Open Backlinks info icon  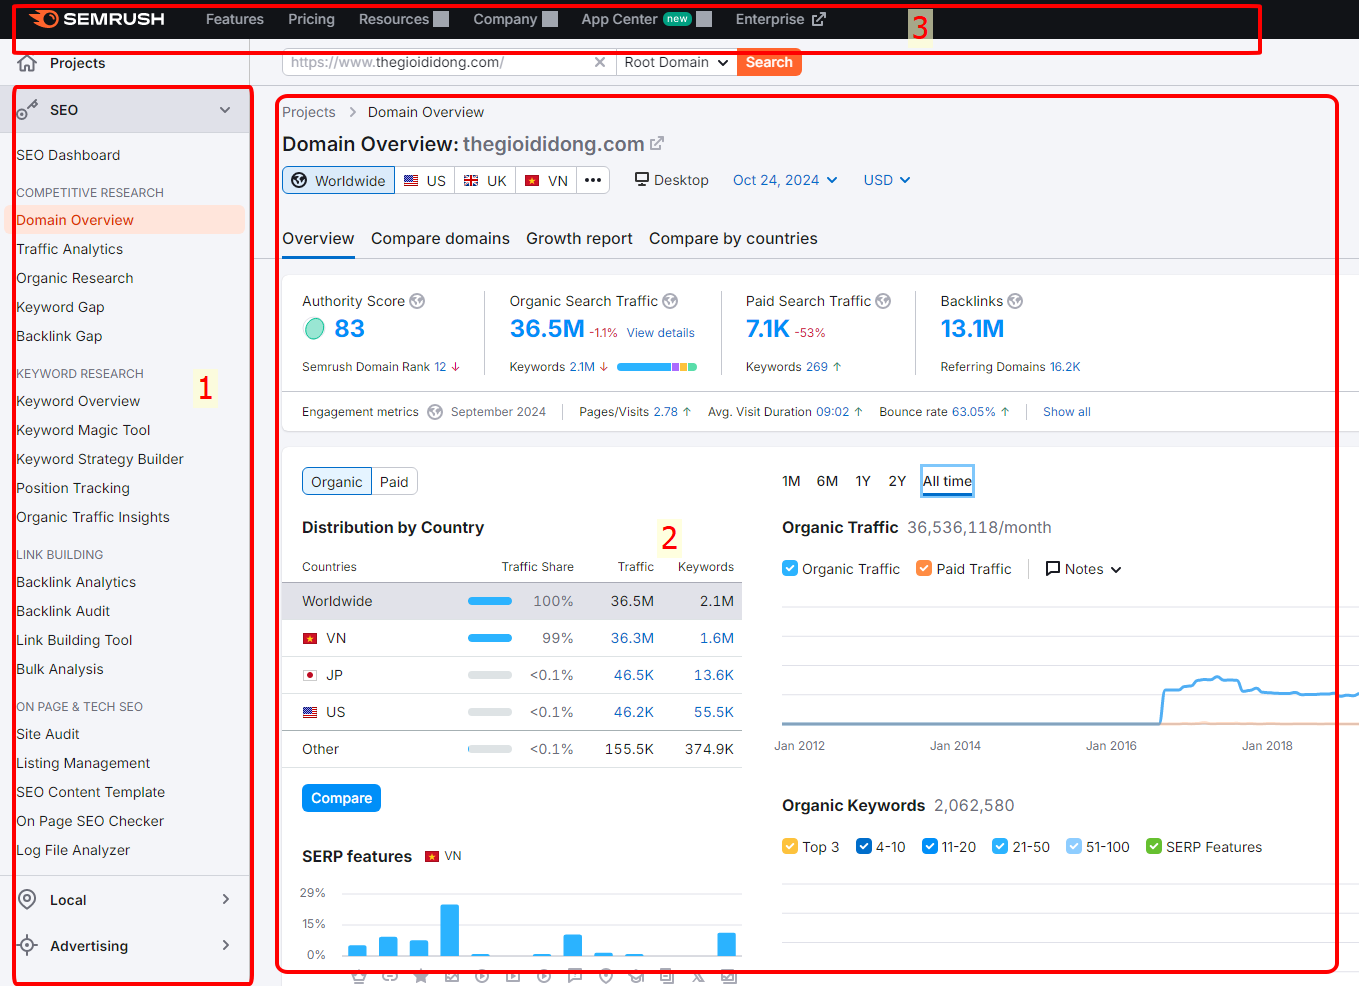click(x=1015, y=301)
